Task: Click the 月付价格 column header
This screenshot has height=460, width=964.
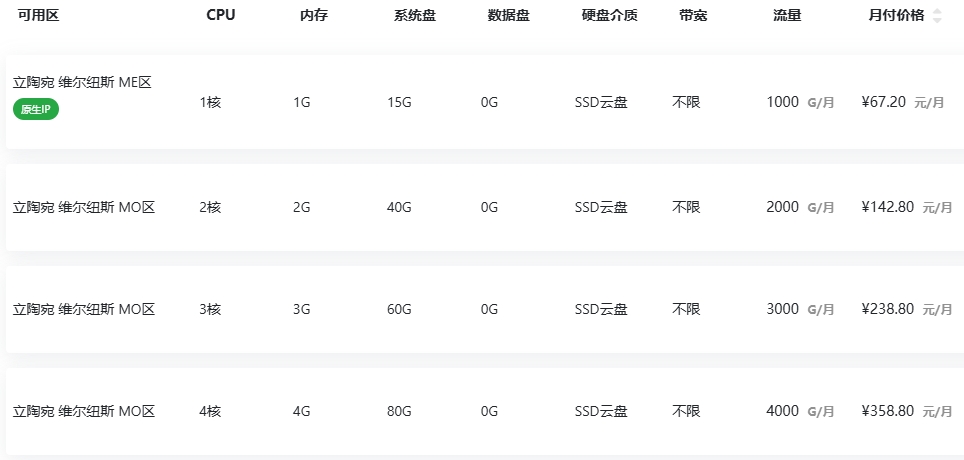Action: coord(896,16)
